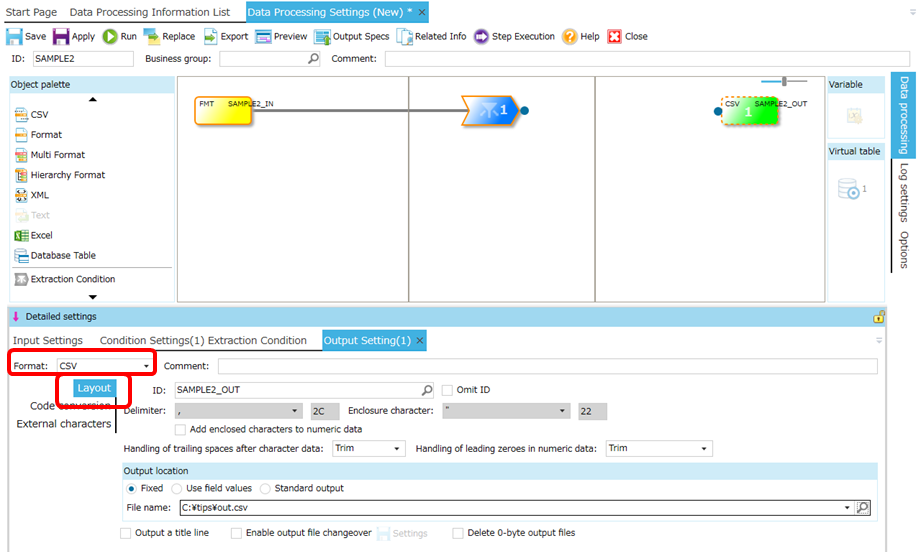Switch to the Input Settings tab
The height and width of the screenshot is (552, 918).
(48, 341)
